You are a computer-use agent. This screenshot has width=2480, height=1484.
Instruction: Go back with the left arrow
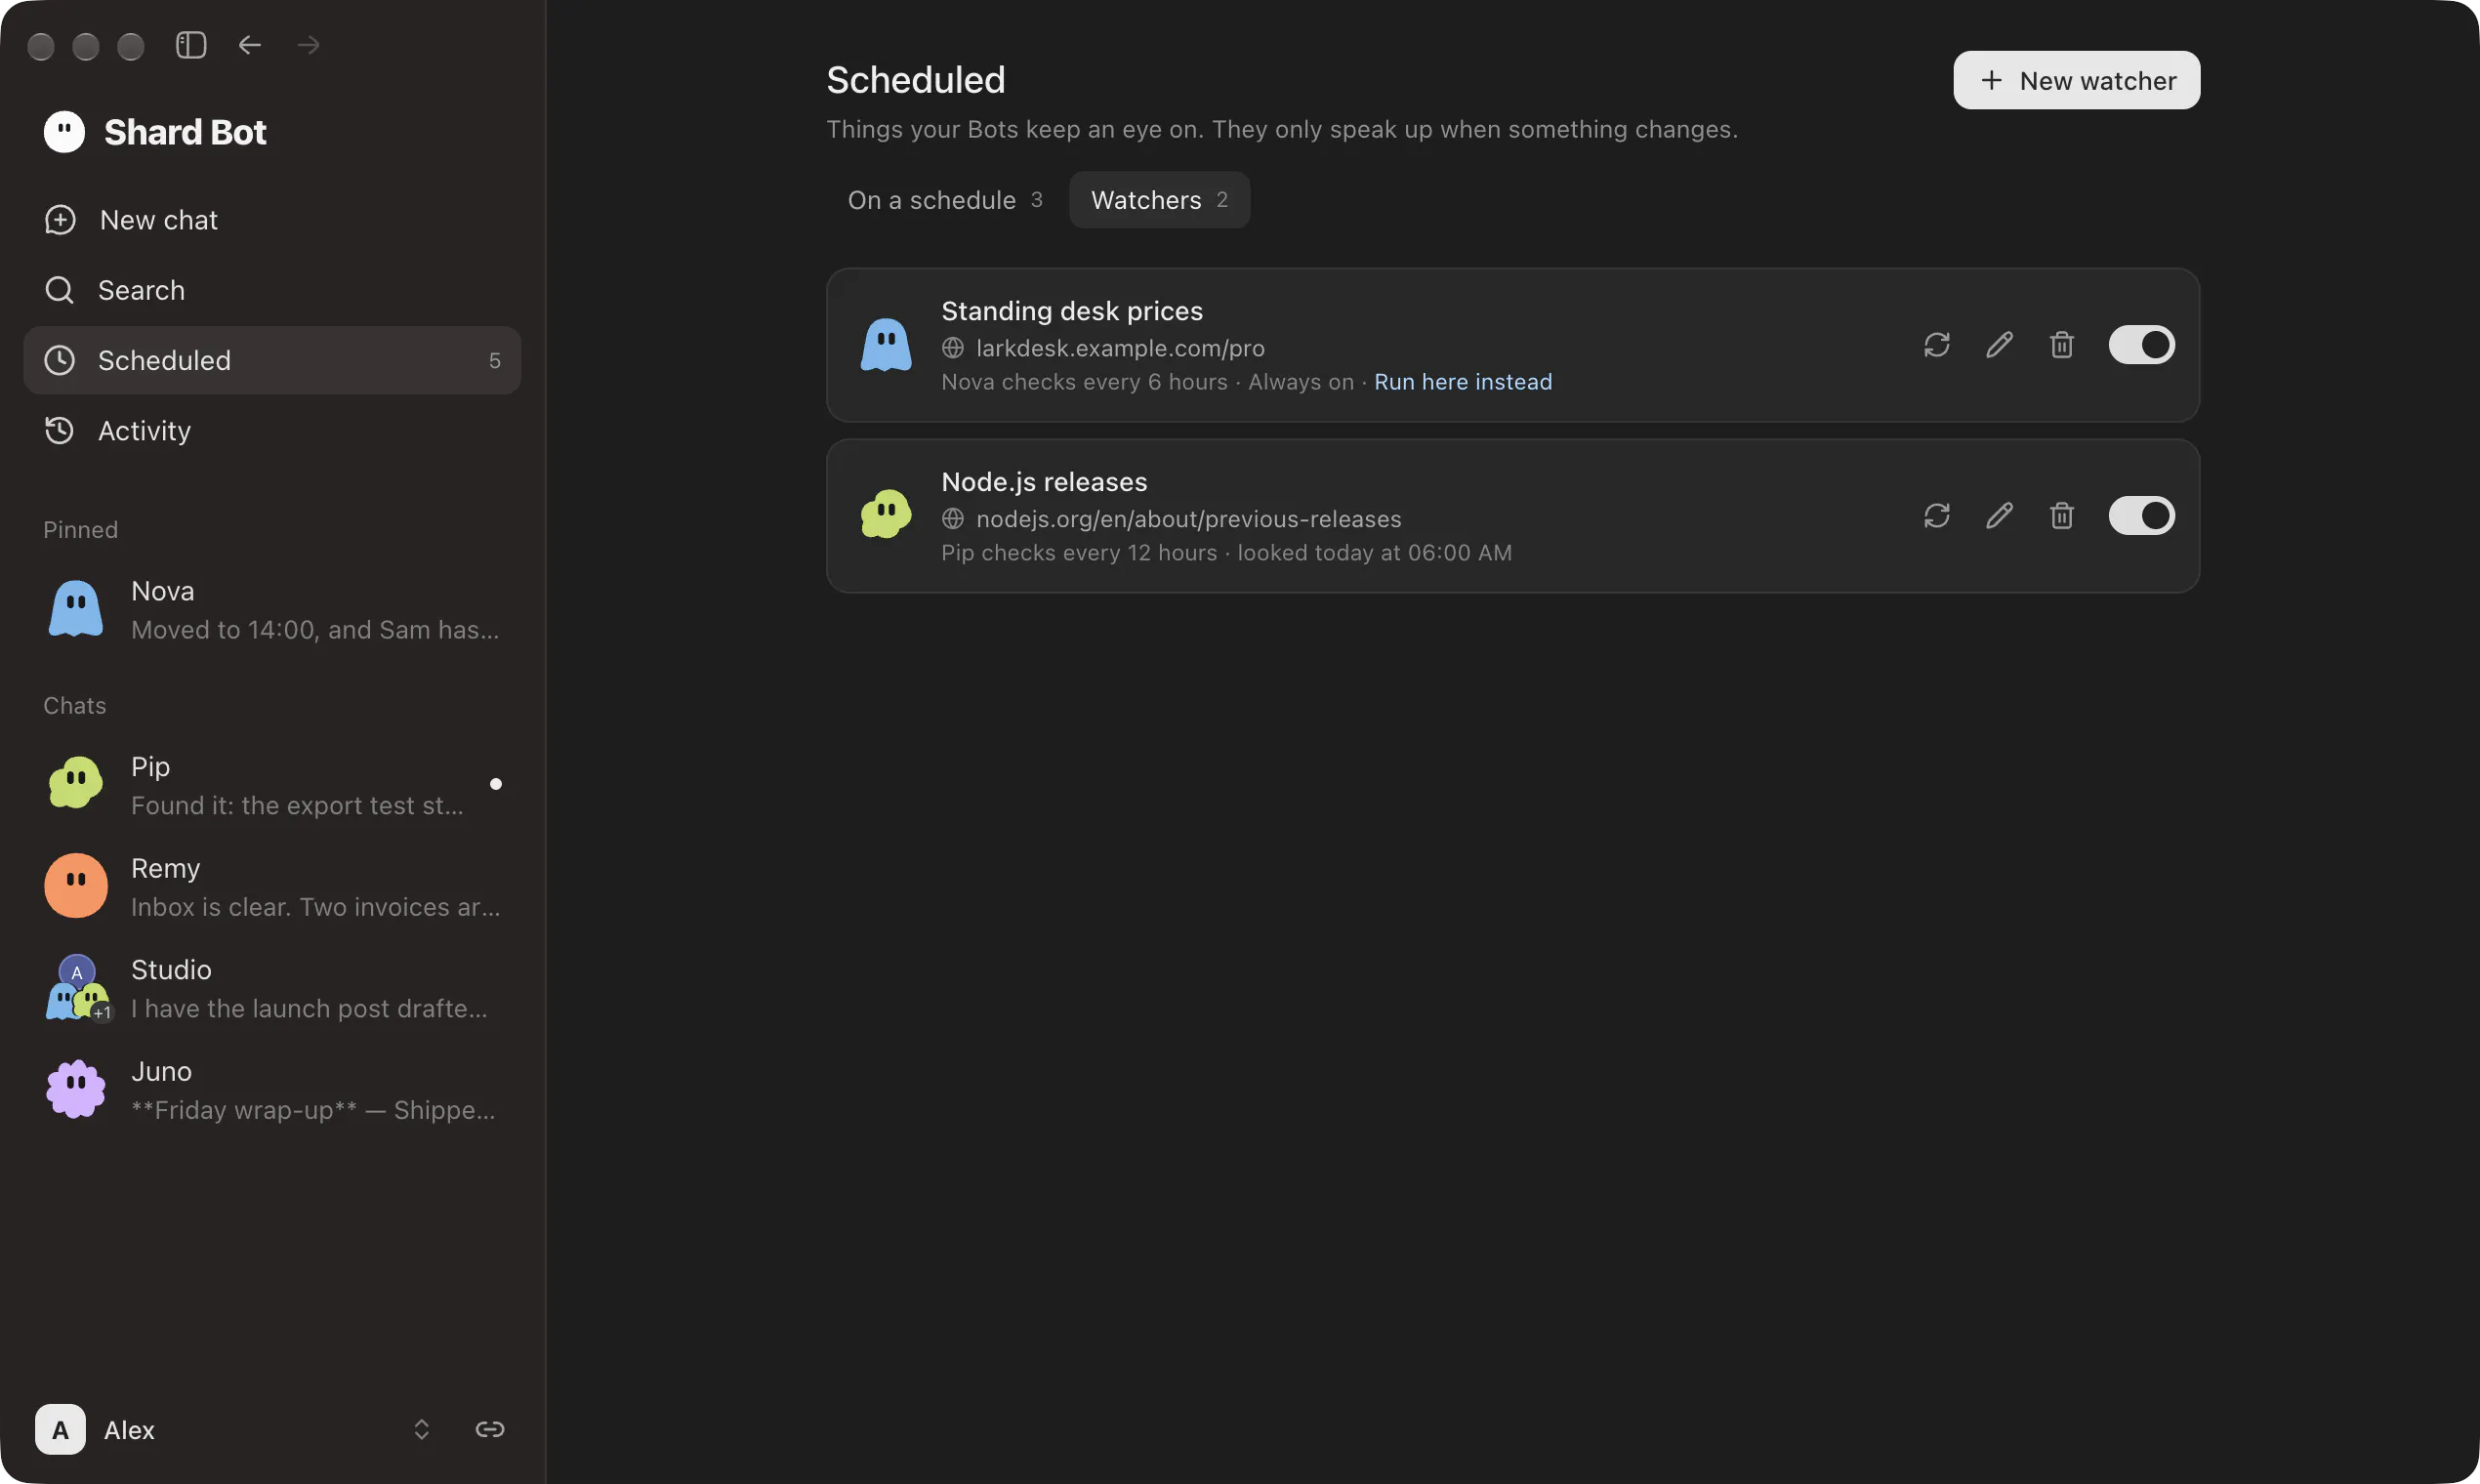tap(250, 45)
